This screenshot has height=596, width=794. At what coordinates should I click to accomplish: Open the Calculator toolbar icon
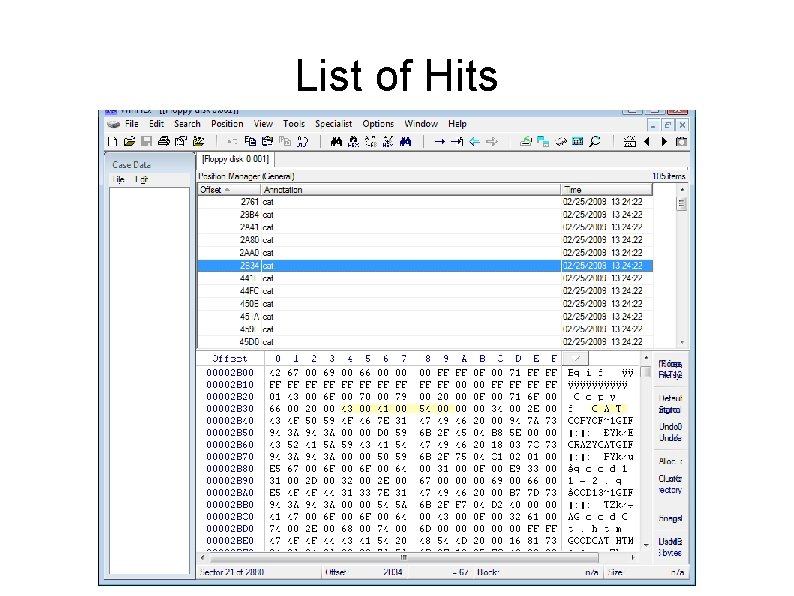578,141
